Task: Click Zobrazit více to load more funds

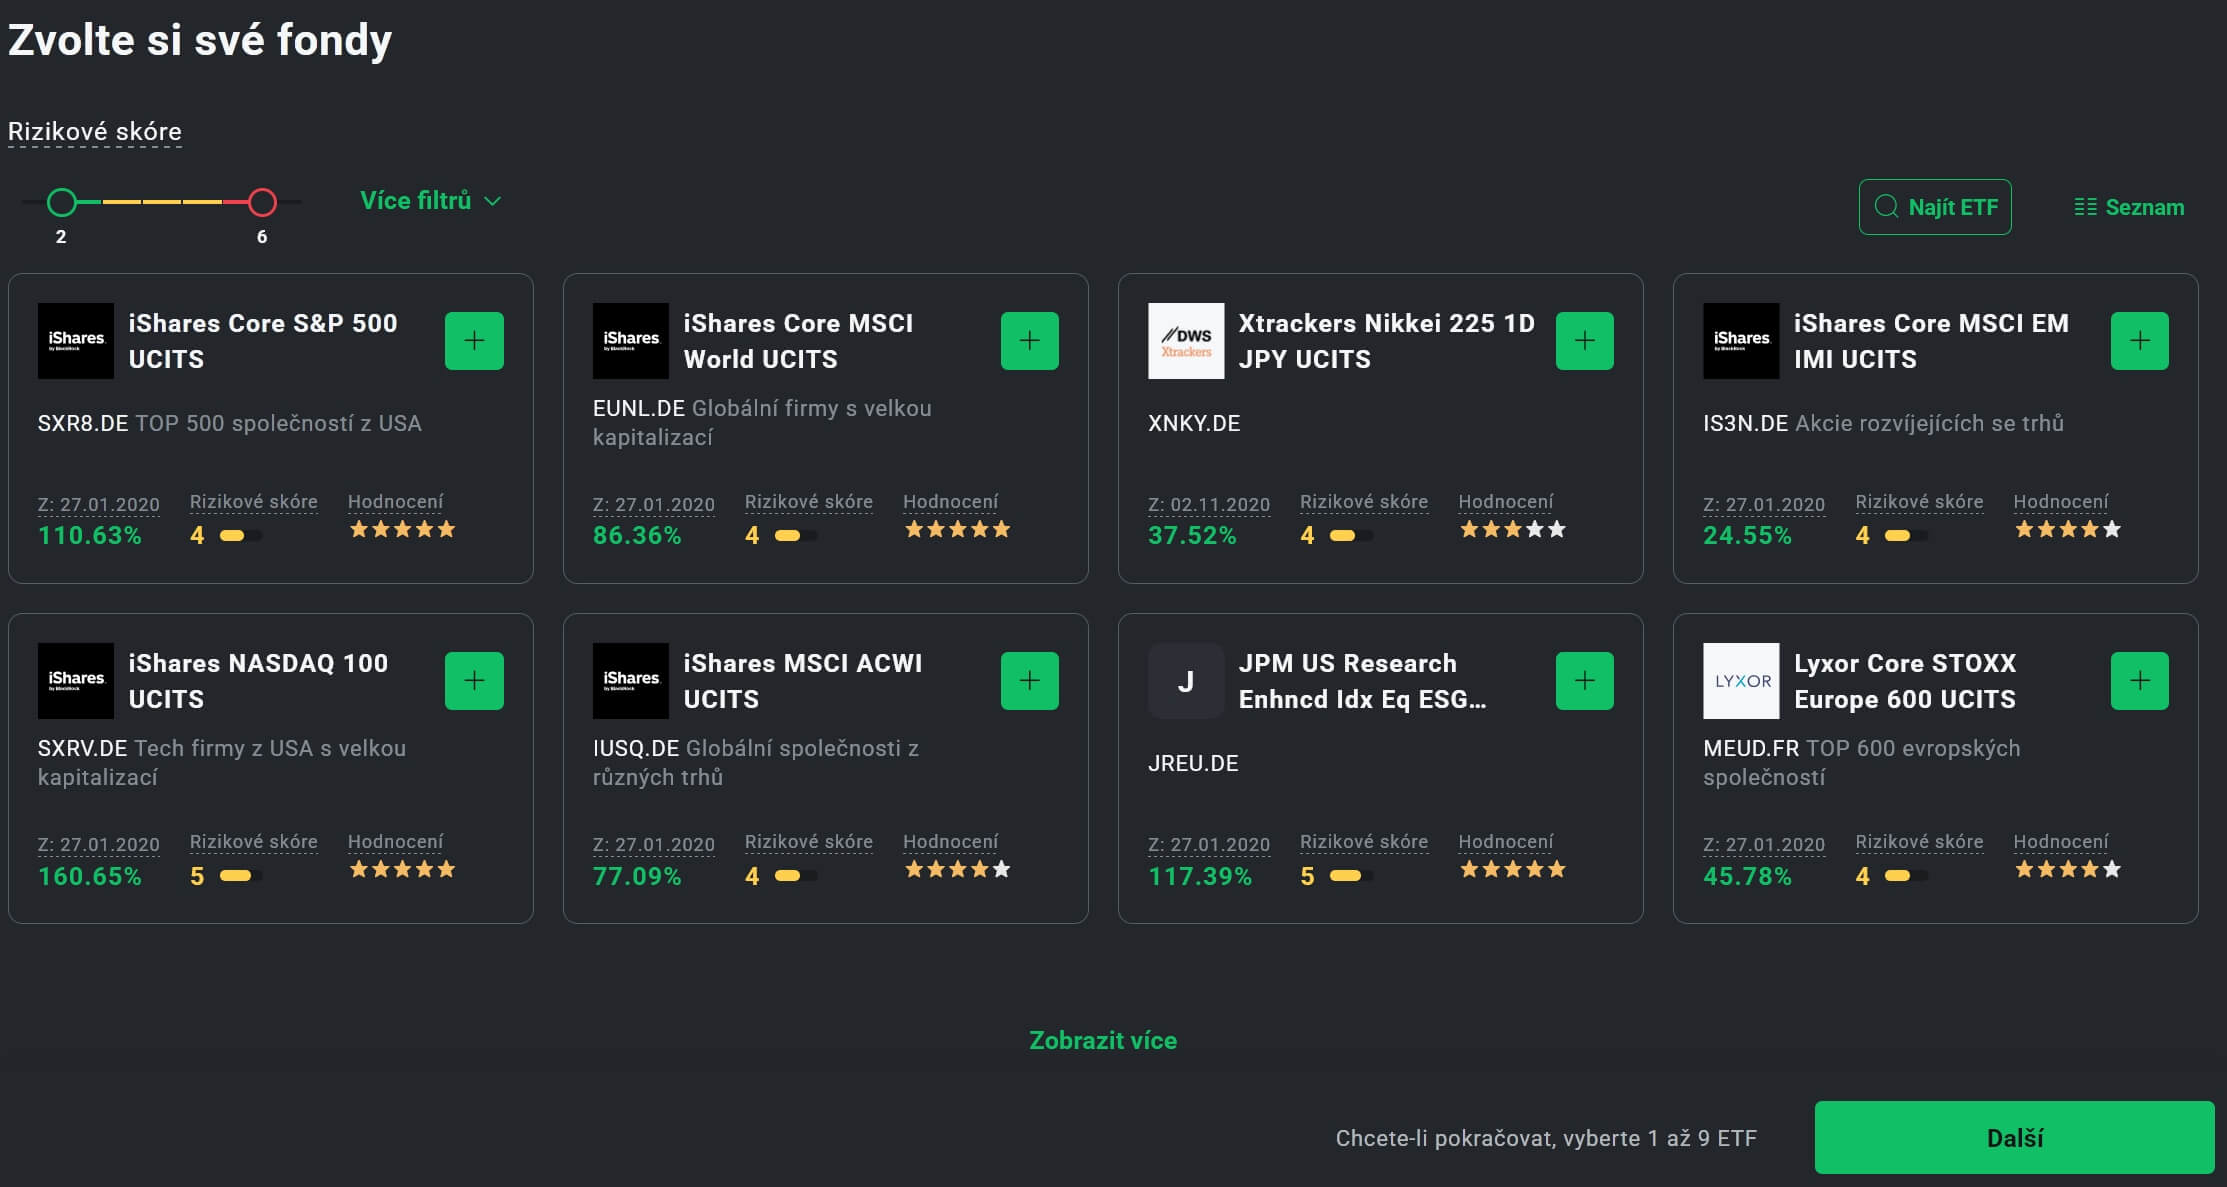Action: coord(1102,1040)
